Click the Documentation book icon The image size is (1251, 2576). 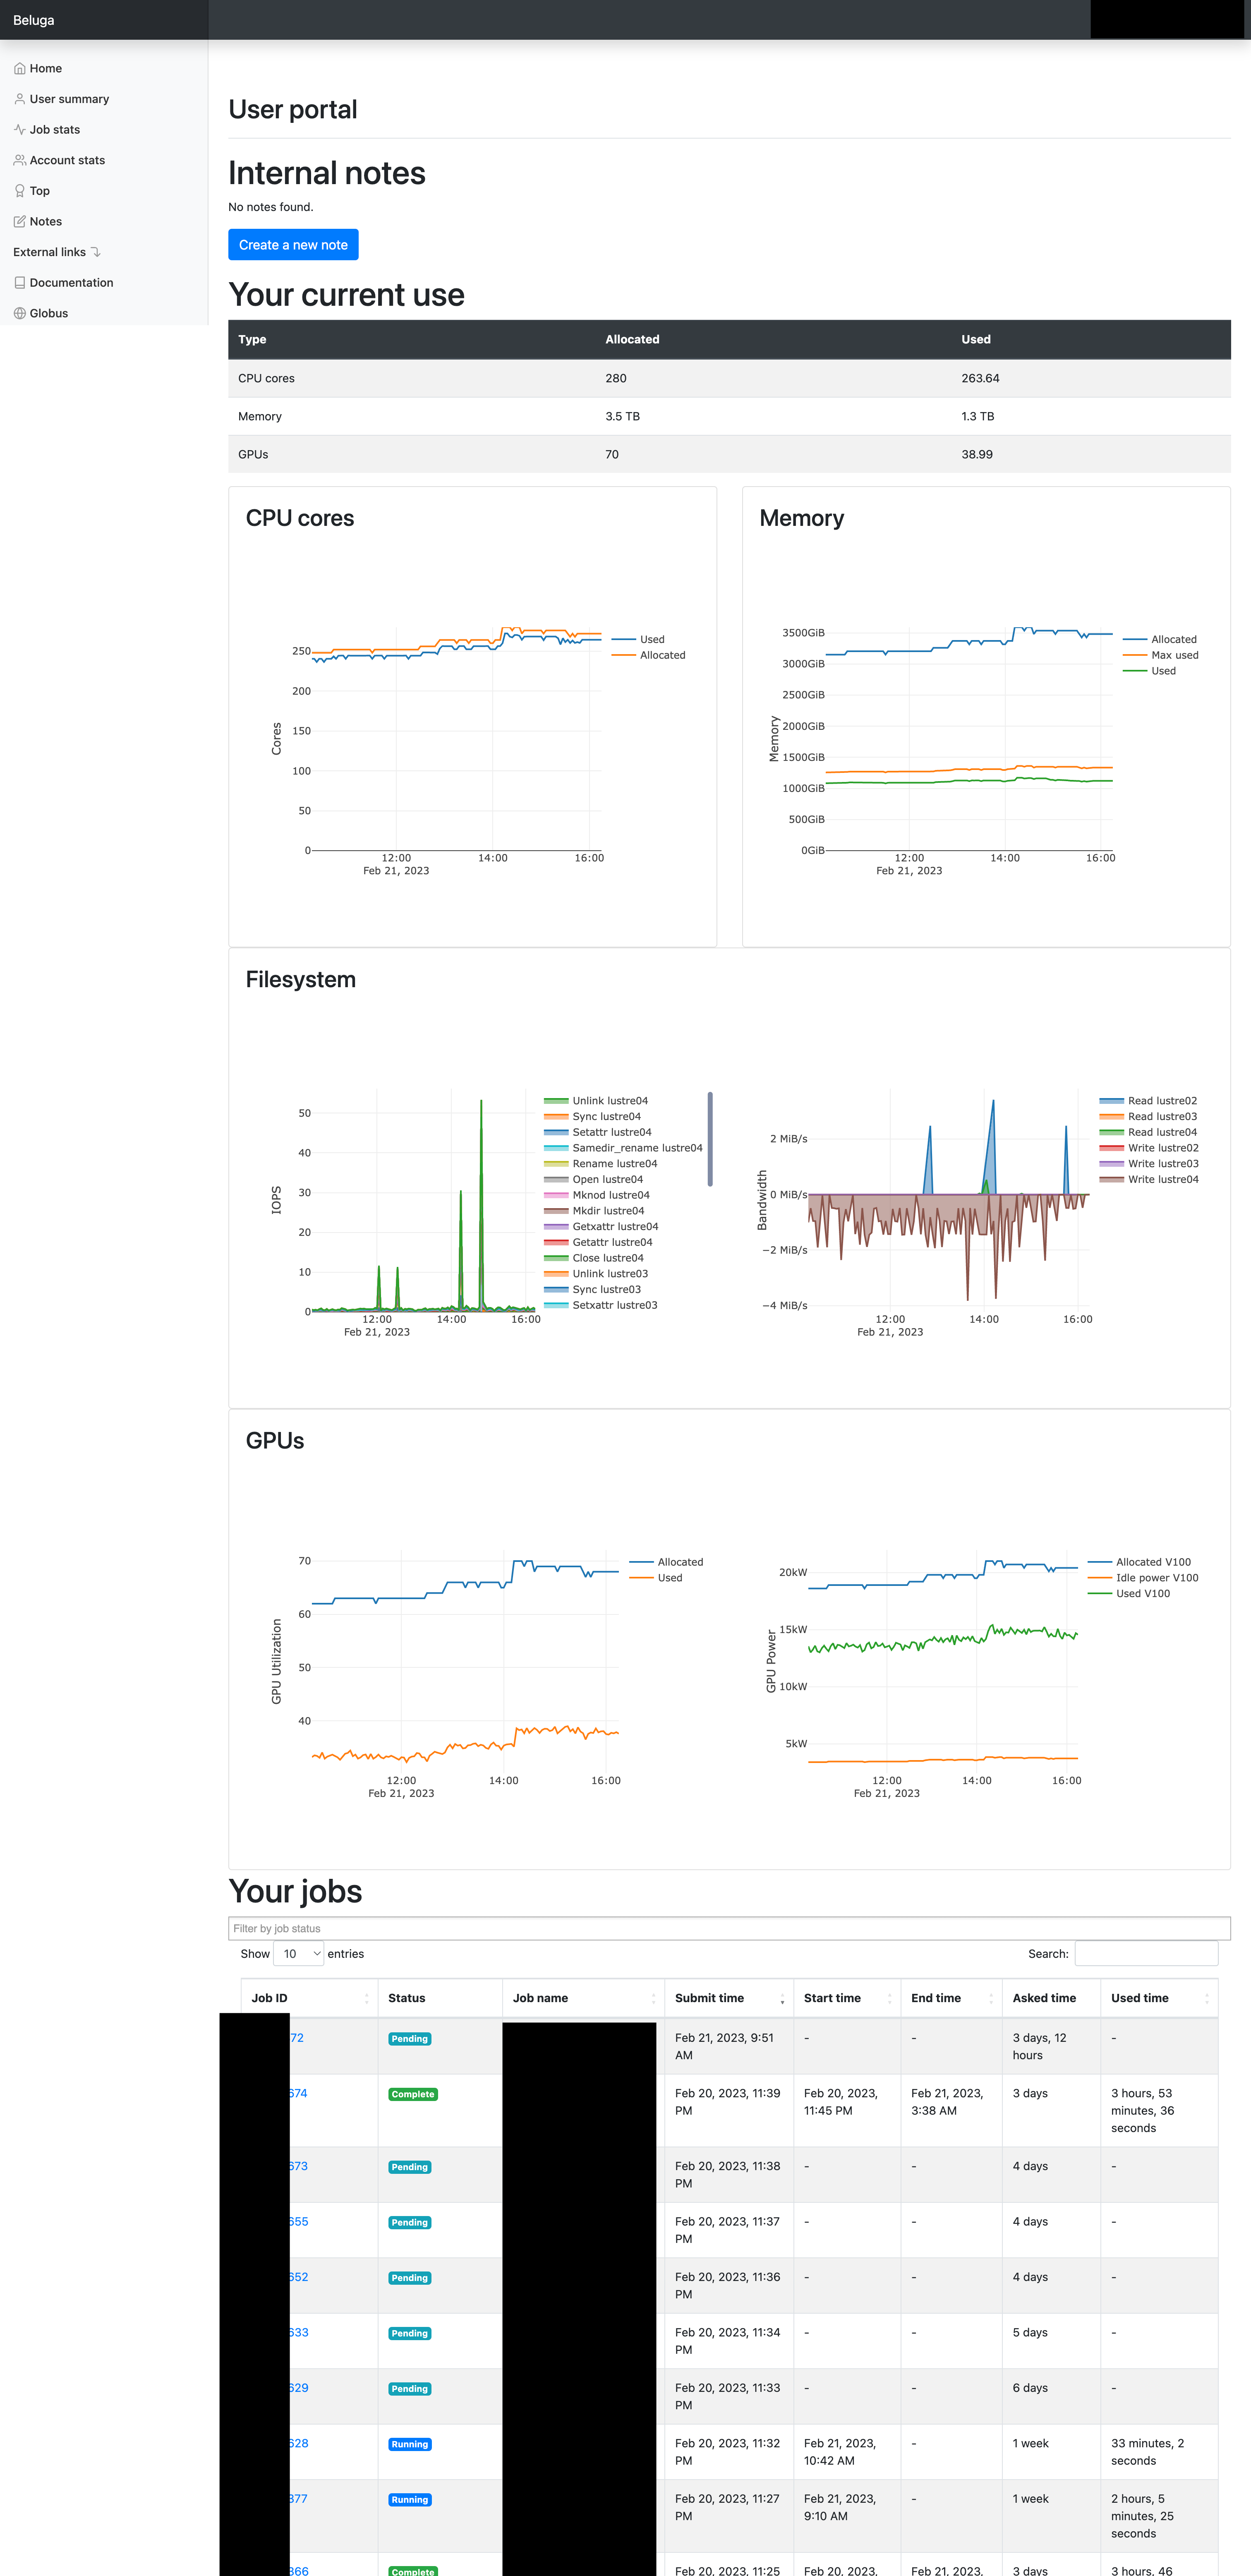[20, 283]
